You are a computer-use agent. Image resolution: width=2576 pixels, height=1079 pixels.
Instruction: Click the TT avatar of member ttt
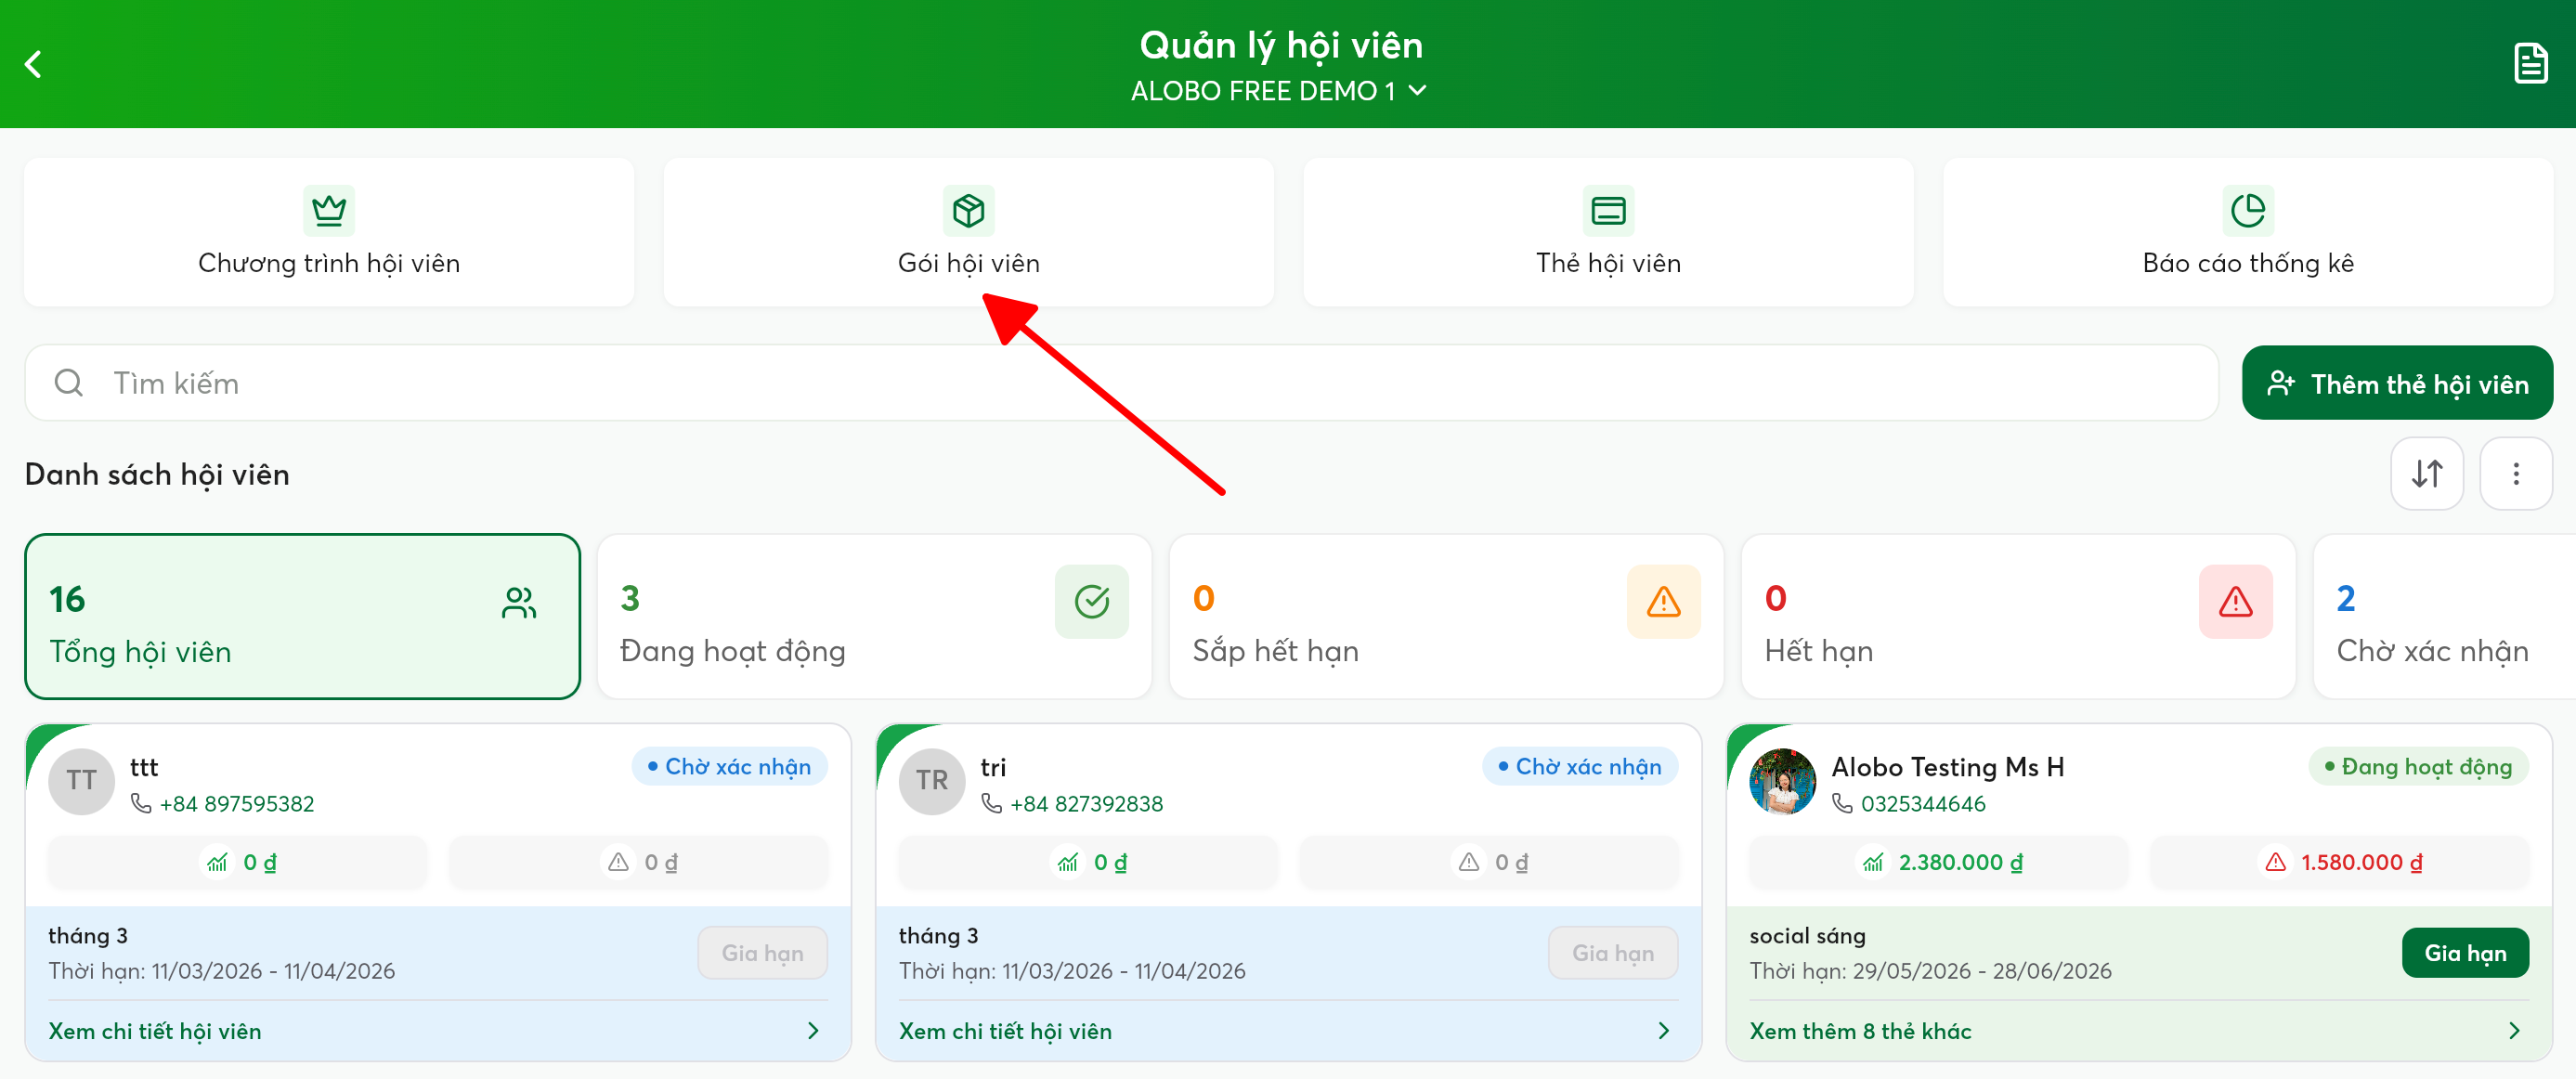pos(81,781)
